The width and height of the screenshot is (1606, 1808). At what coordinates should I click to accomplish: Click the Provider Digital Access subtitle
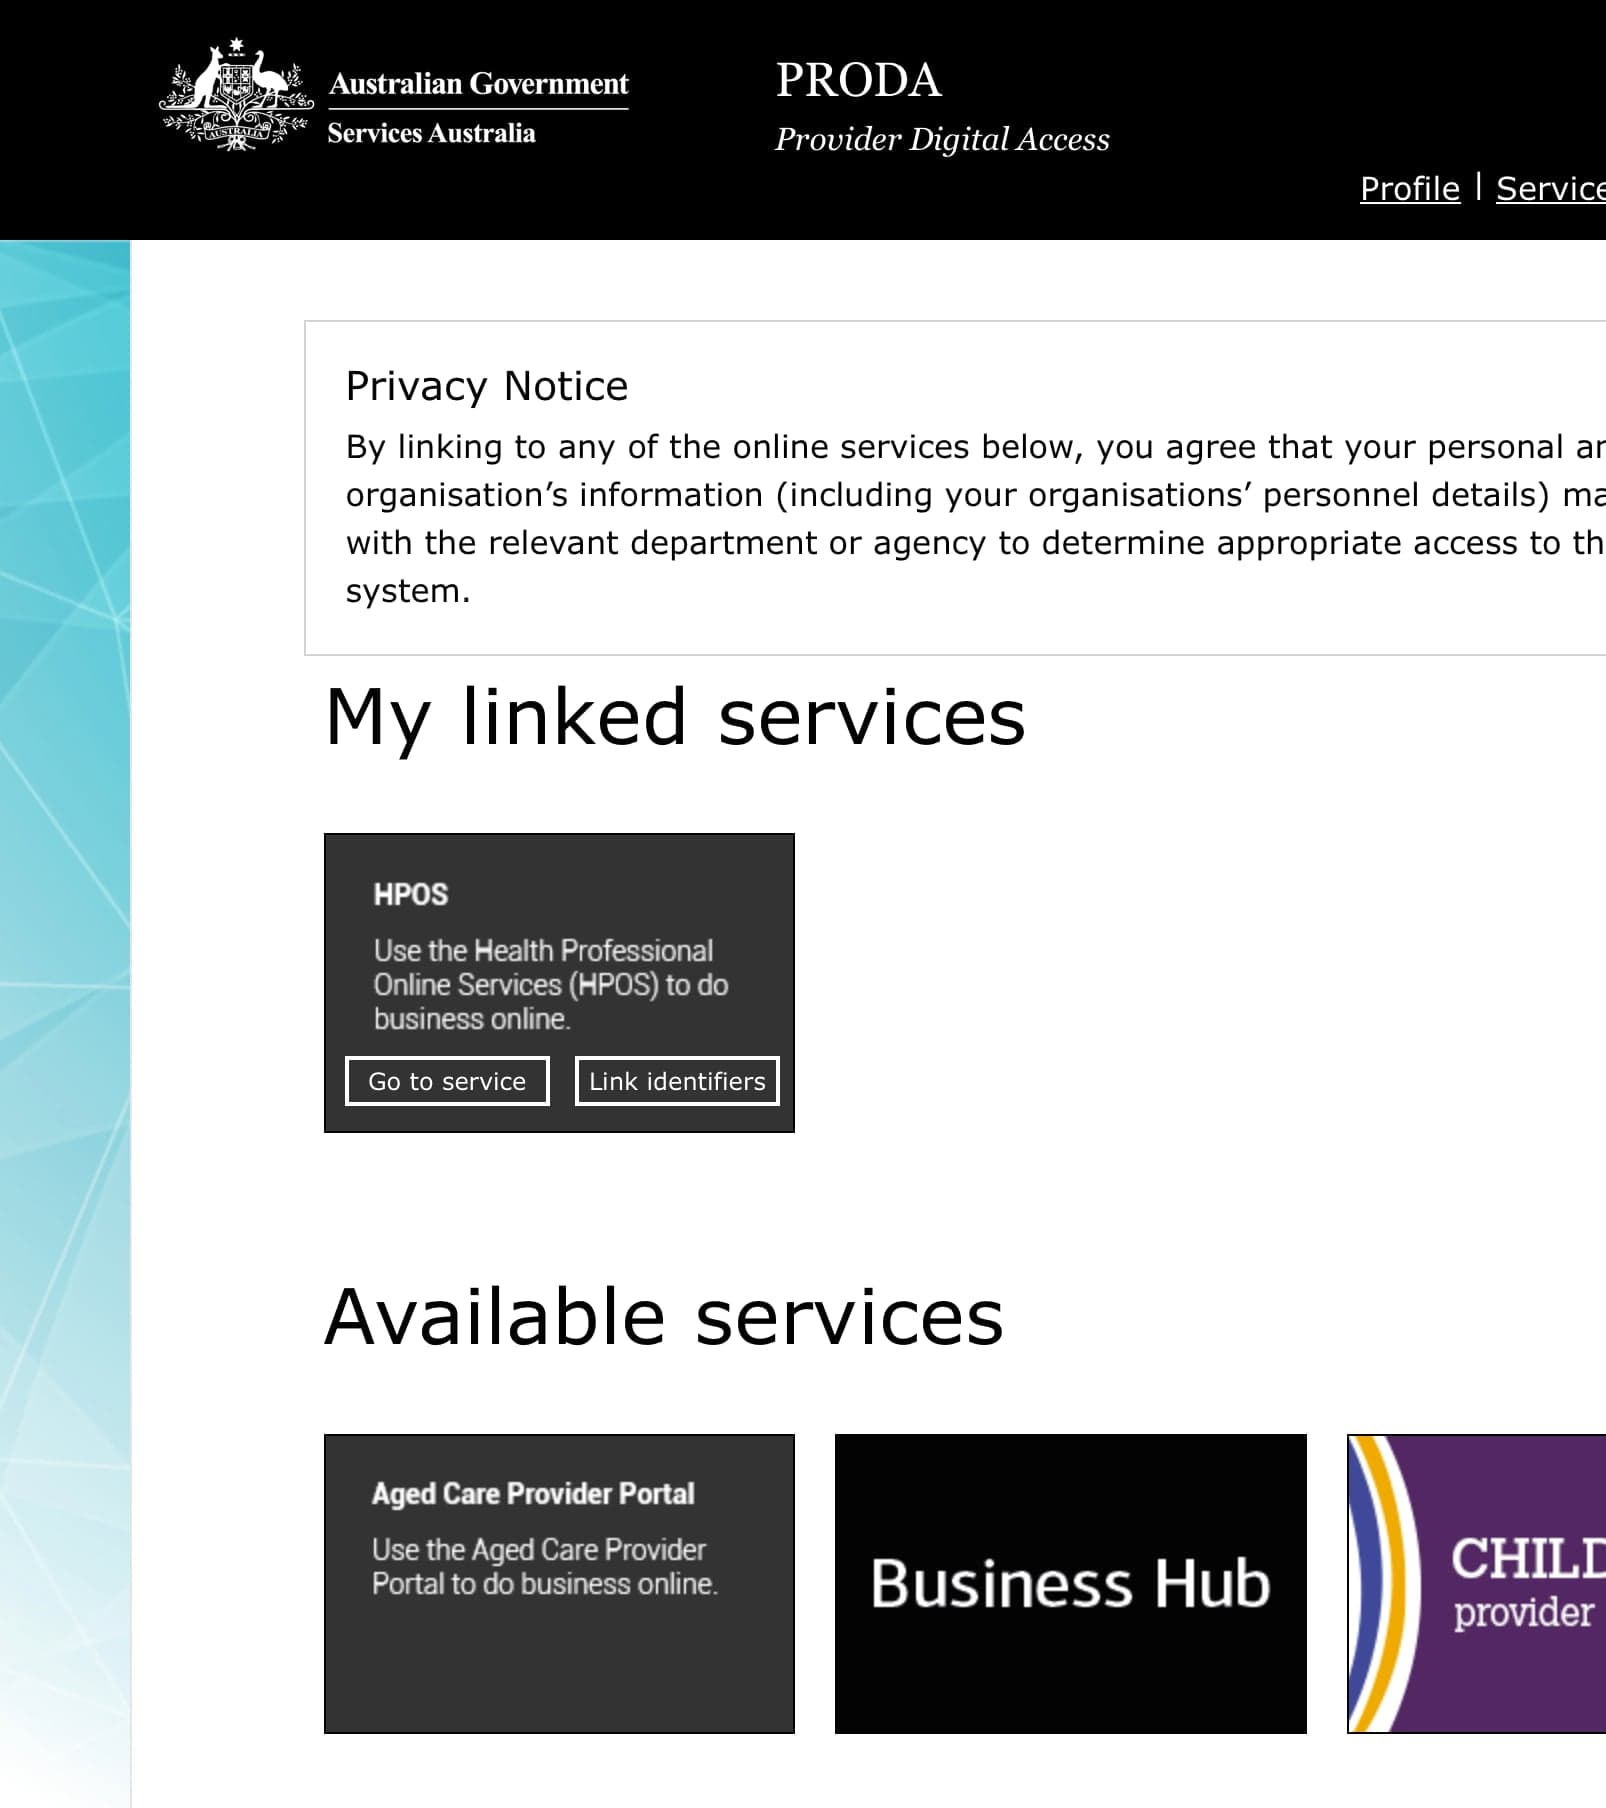coord(943,139)
